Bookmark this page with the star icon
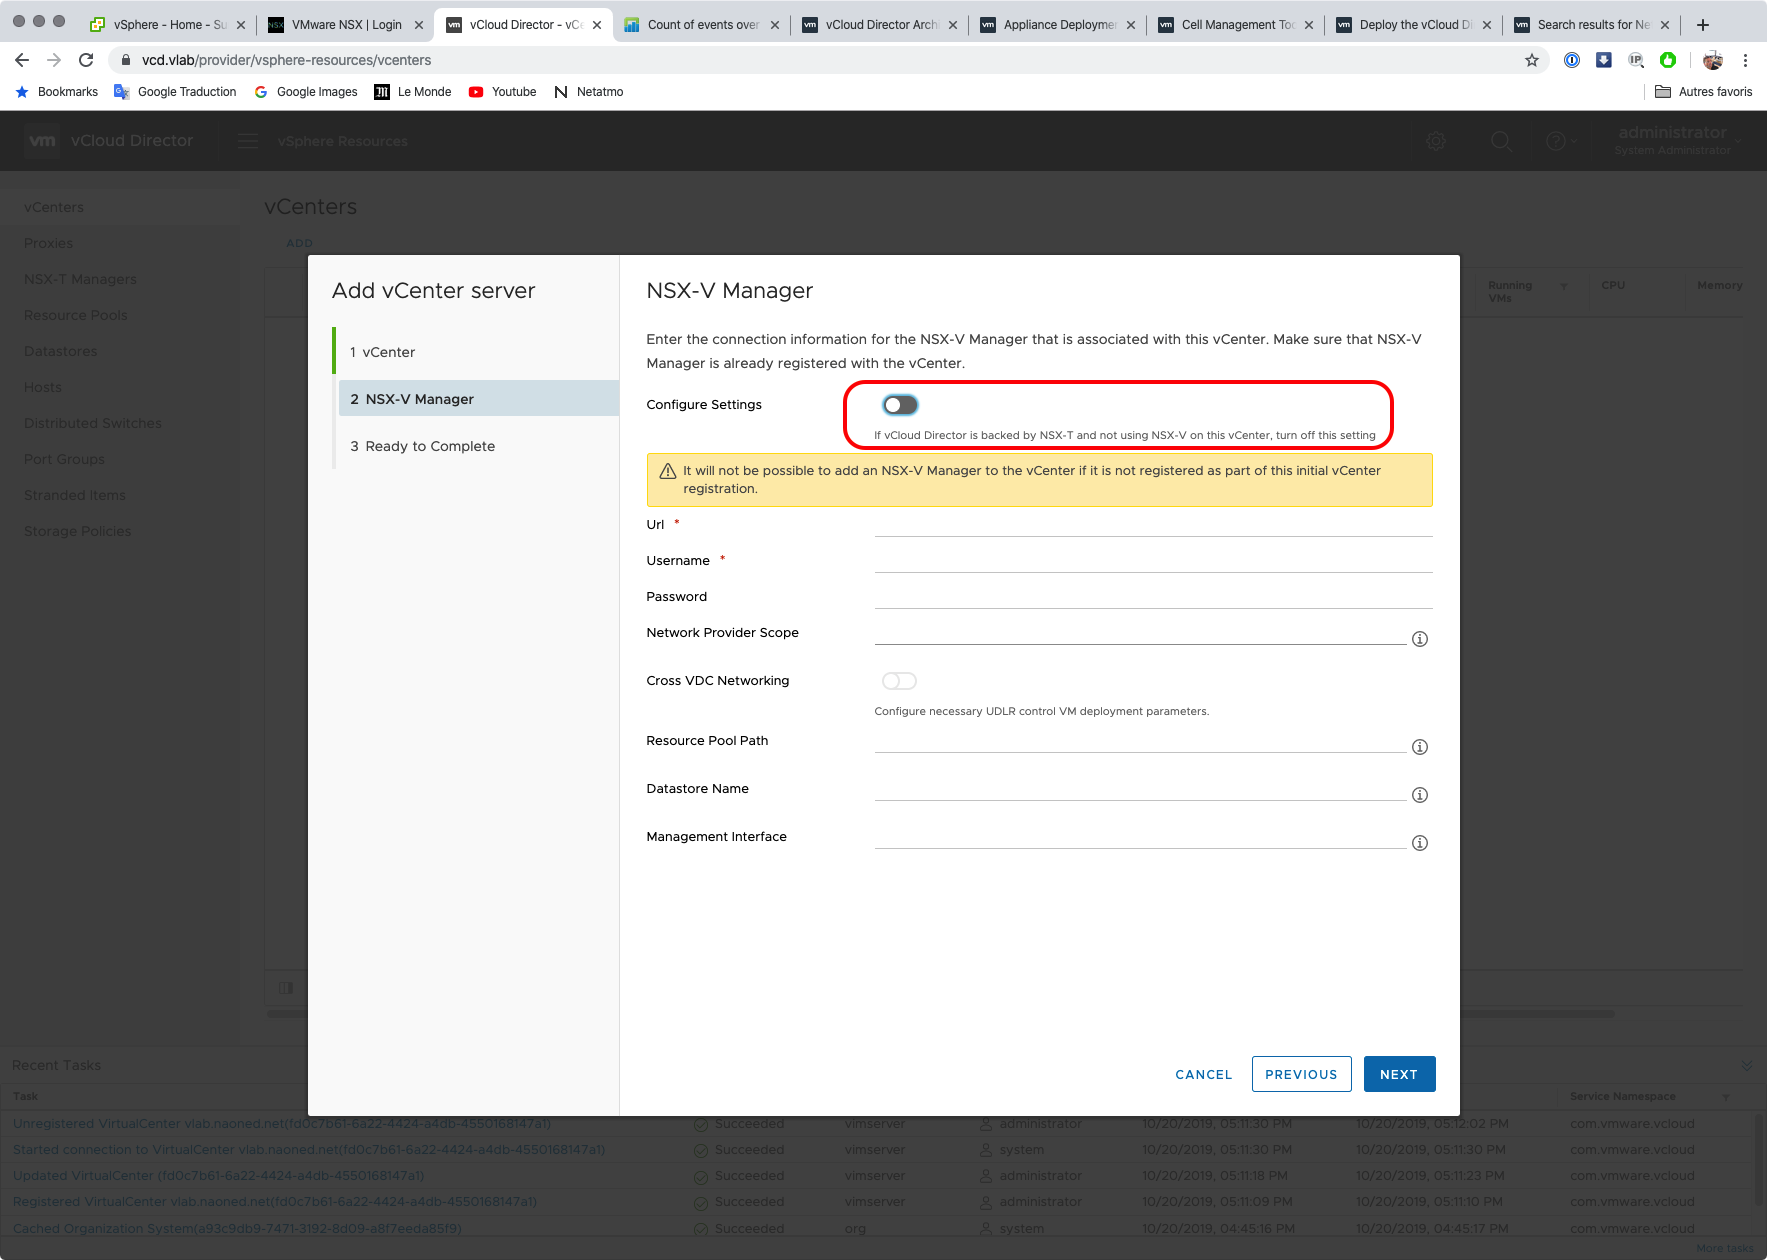The width and height of the screenshot is (1767, 1260). pyautogui.click(x=1531, y=60)
